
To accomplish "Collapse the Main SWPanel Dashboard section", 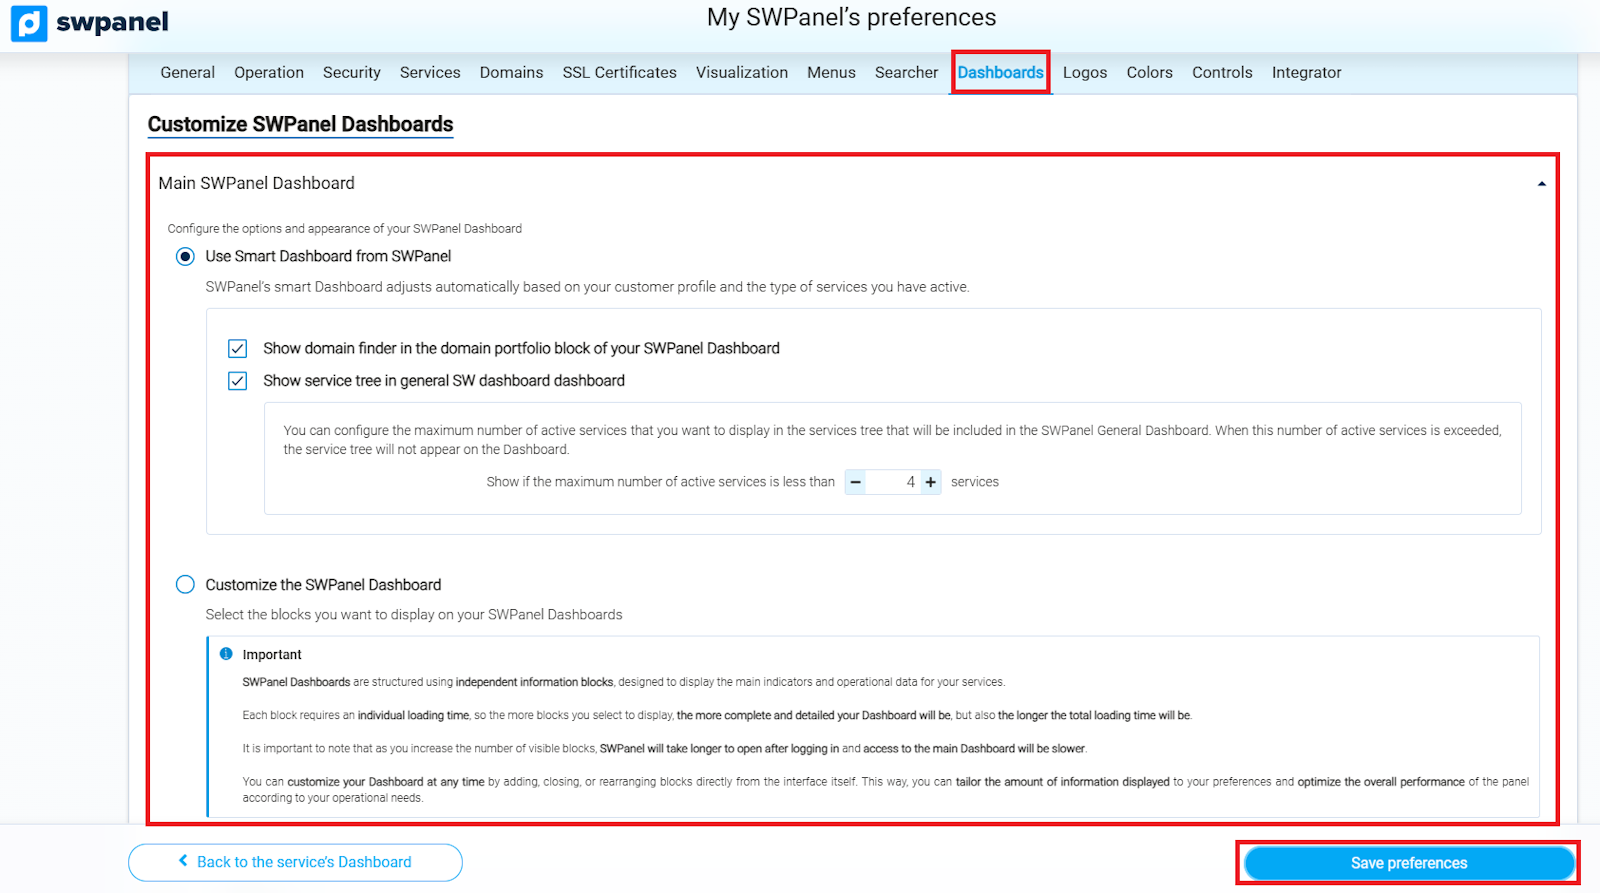I will [1541, 184].
